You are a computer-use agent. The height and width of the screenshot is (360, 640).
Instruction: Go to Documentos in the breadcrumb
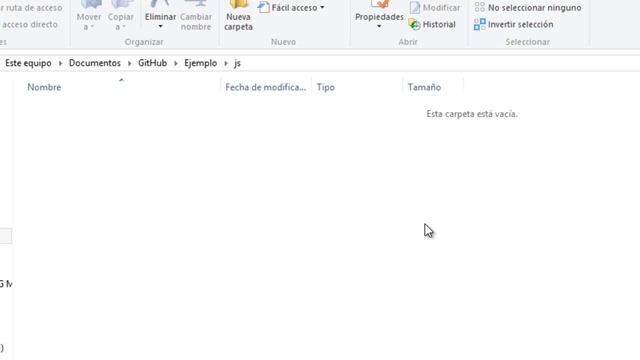click(95, 63)
